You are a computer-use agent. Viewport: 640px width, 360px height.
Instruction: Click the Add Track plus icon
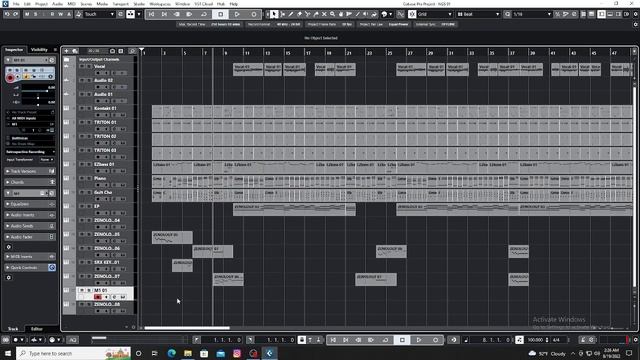coord(67,51)
